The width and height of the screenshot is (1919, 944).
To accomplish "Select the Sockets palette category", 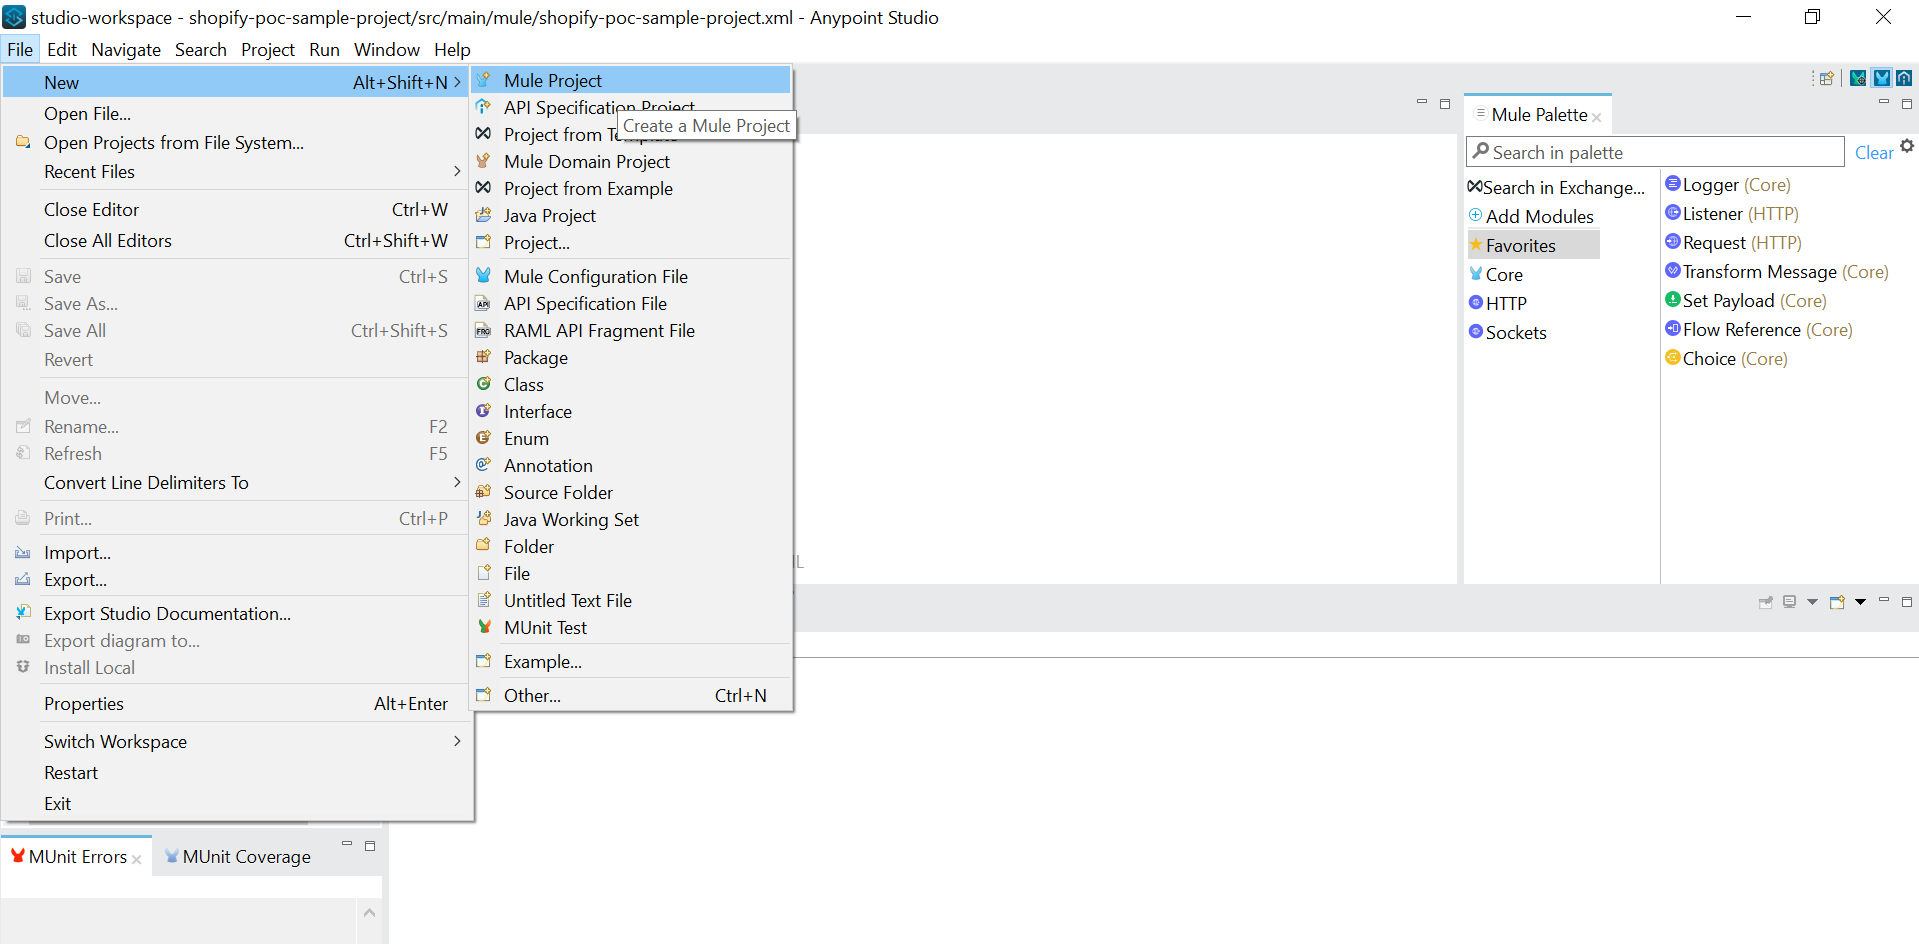I will coord(1508,332).
